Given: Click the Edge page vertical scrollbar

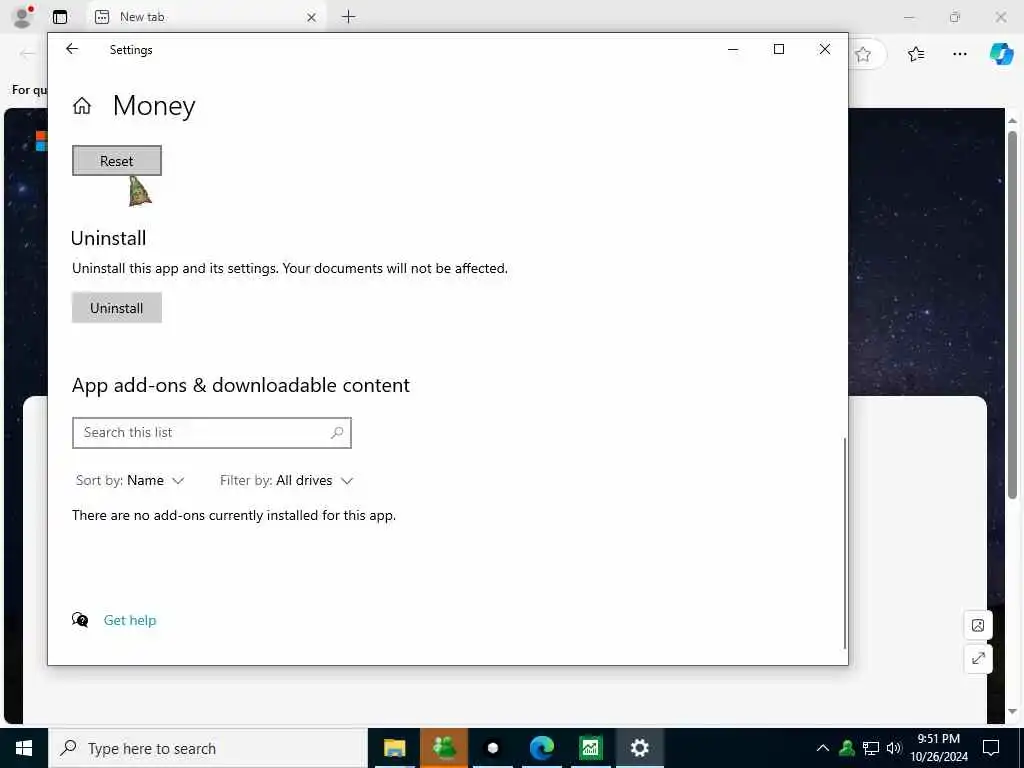Looking at the screenshot, I should pos(1012,315).
